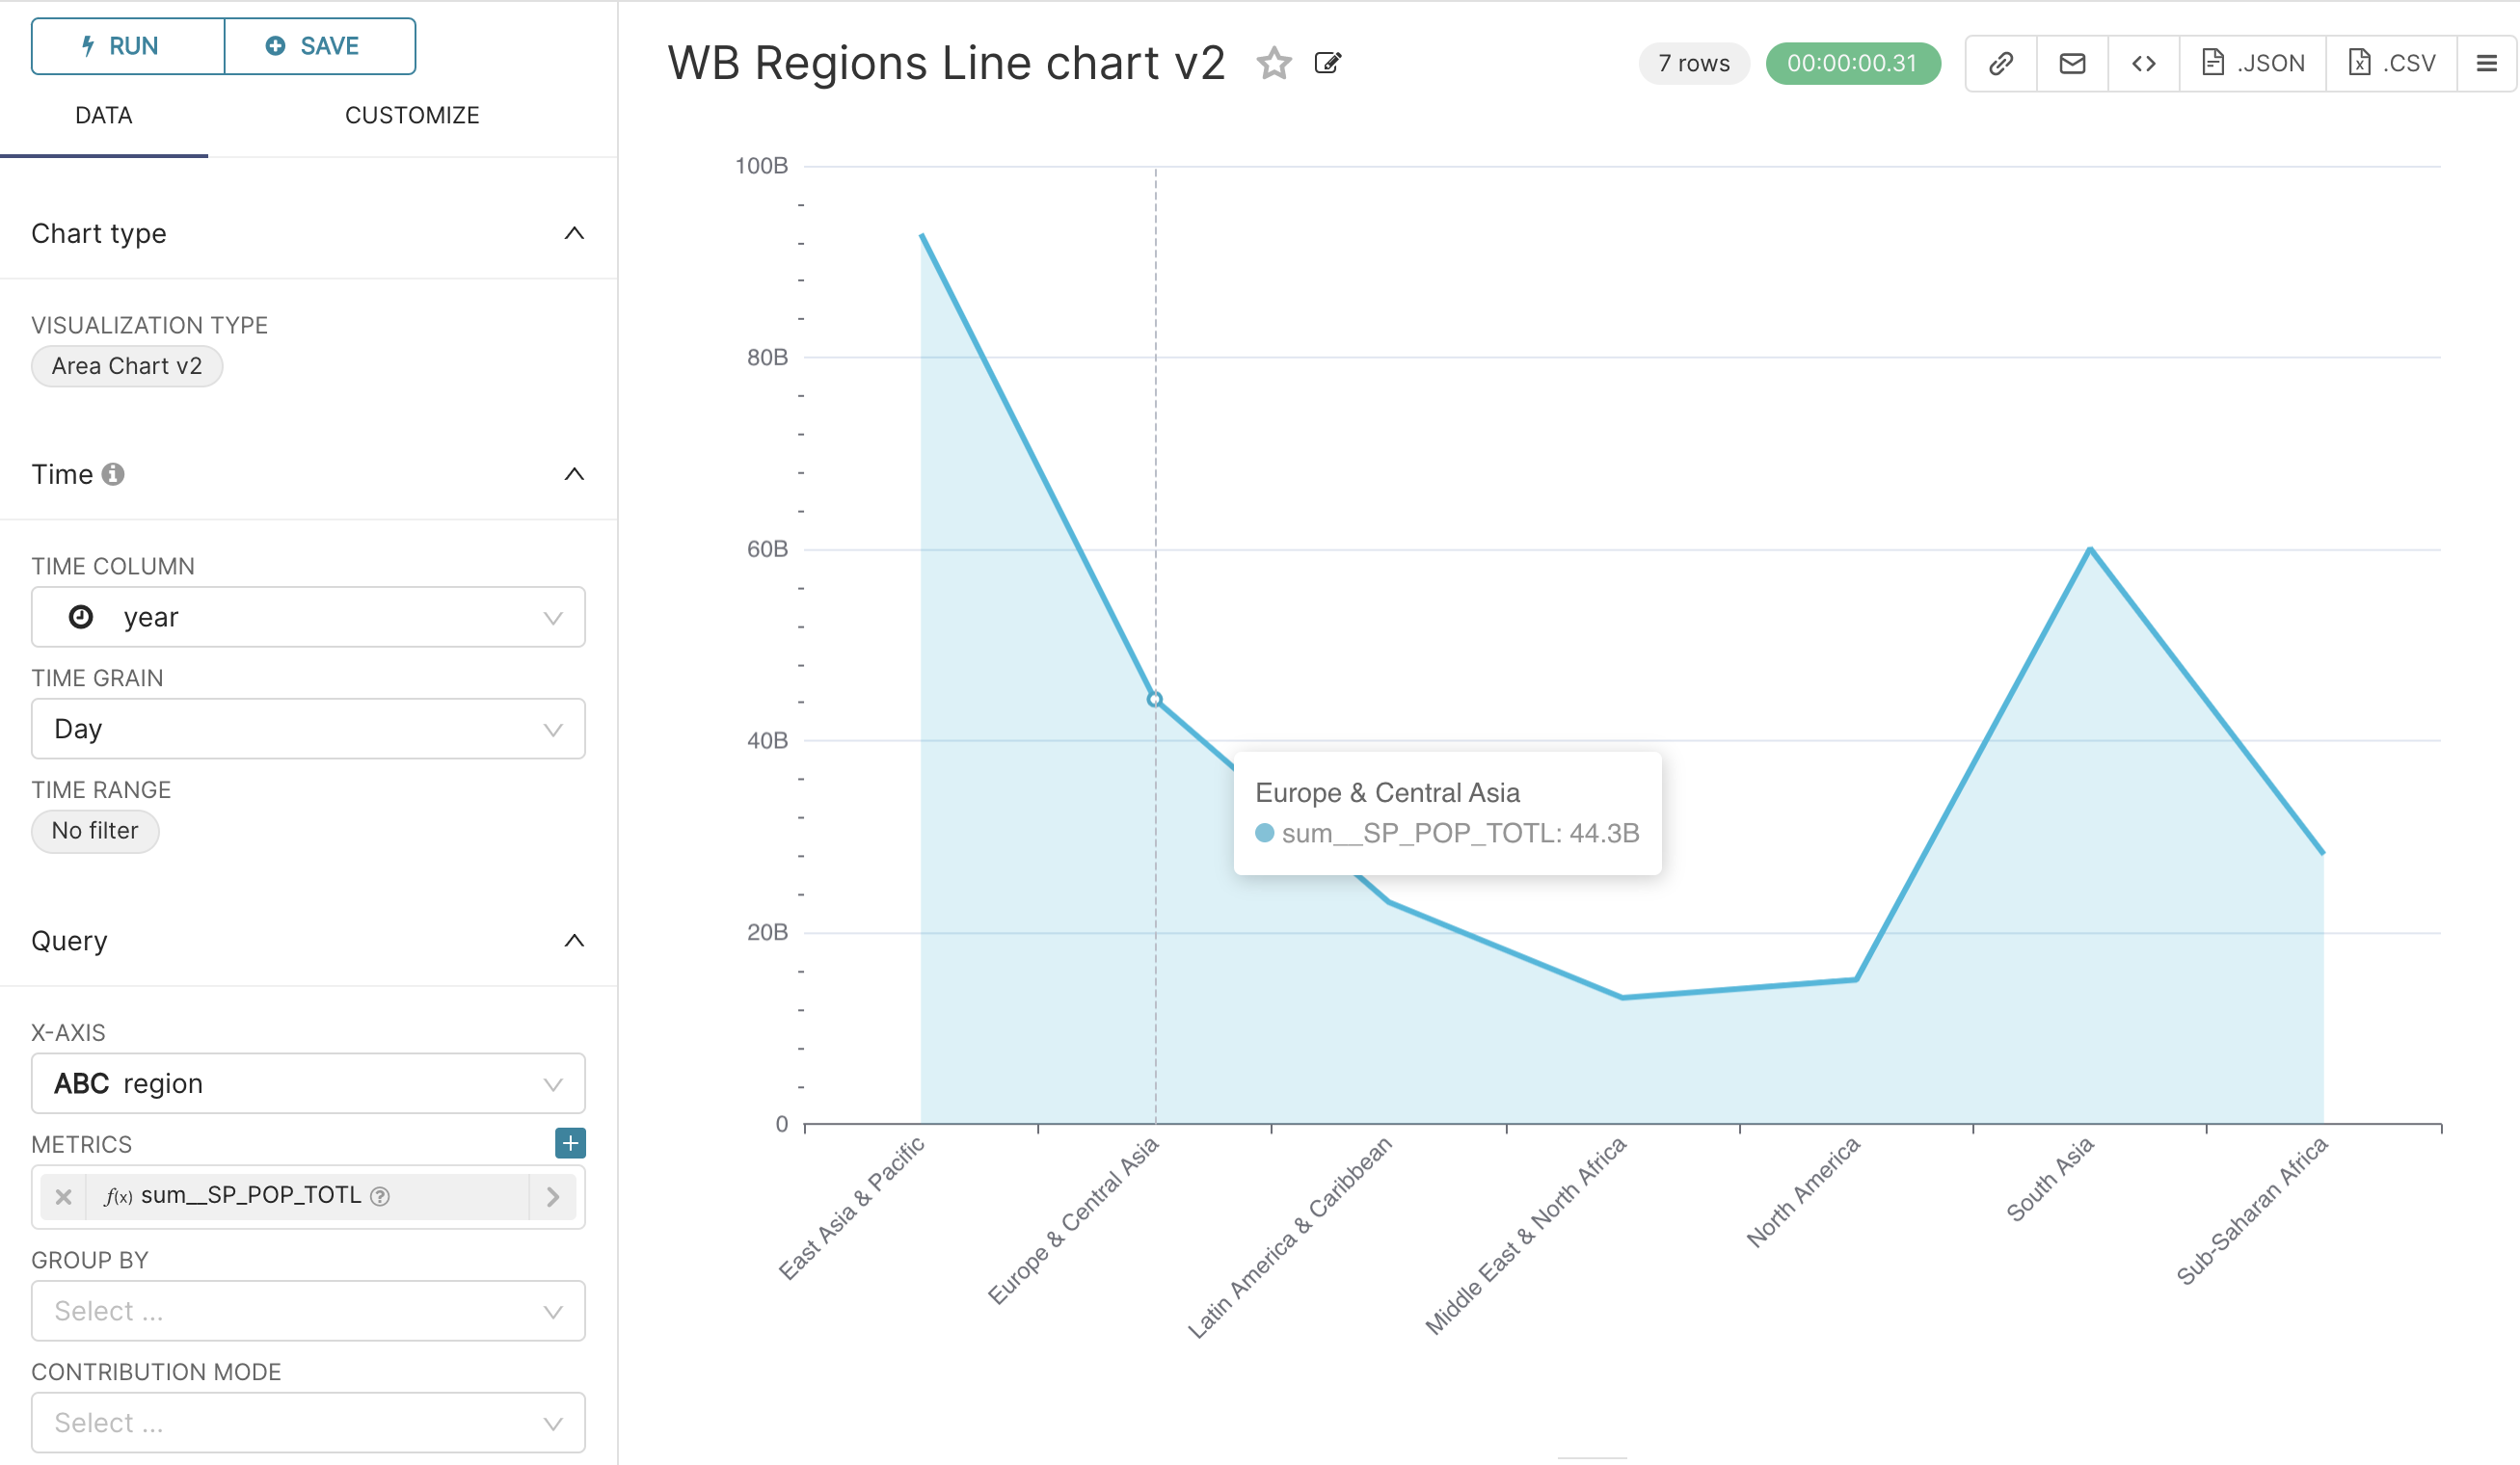Share chart by email envelope icon
2520x1465 pixels.
(2072, 64)
